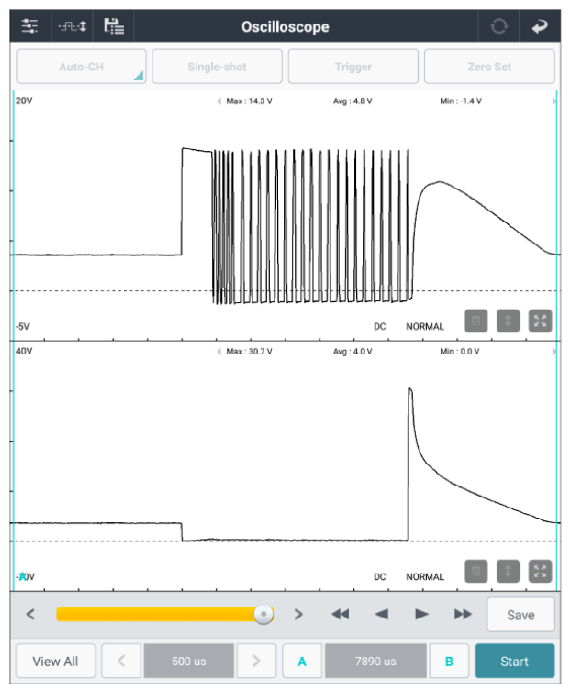The width and height of the screenshot is (571, 693).
Task: Click the Max 14.3 V reading
Action: tap(249, 101)
